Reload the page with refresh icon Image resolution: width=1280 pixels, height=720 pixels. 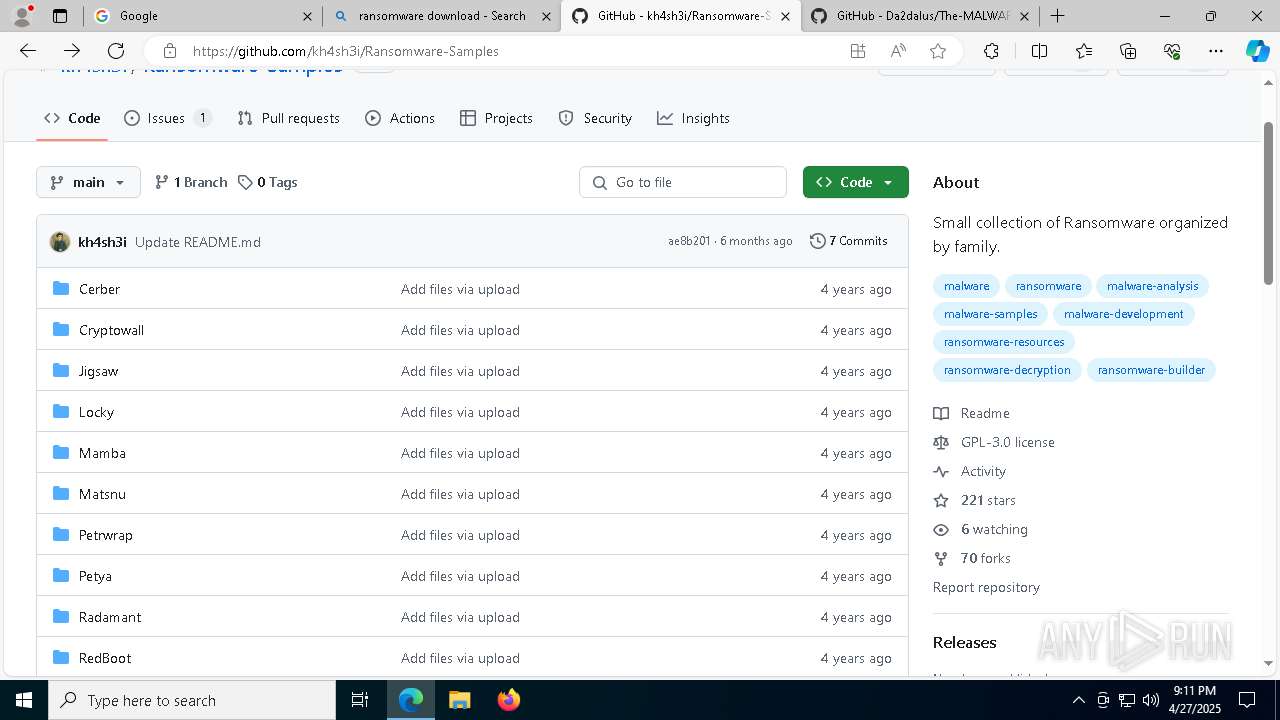[x=116, y=51]
